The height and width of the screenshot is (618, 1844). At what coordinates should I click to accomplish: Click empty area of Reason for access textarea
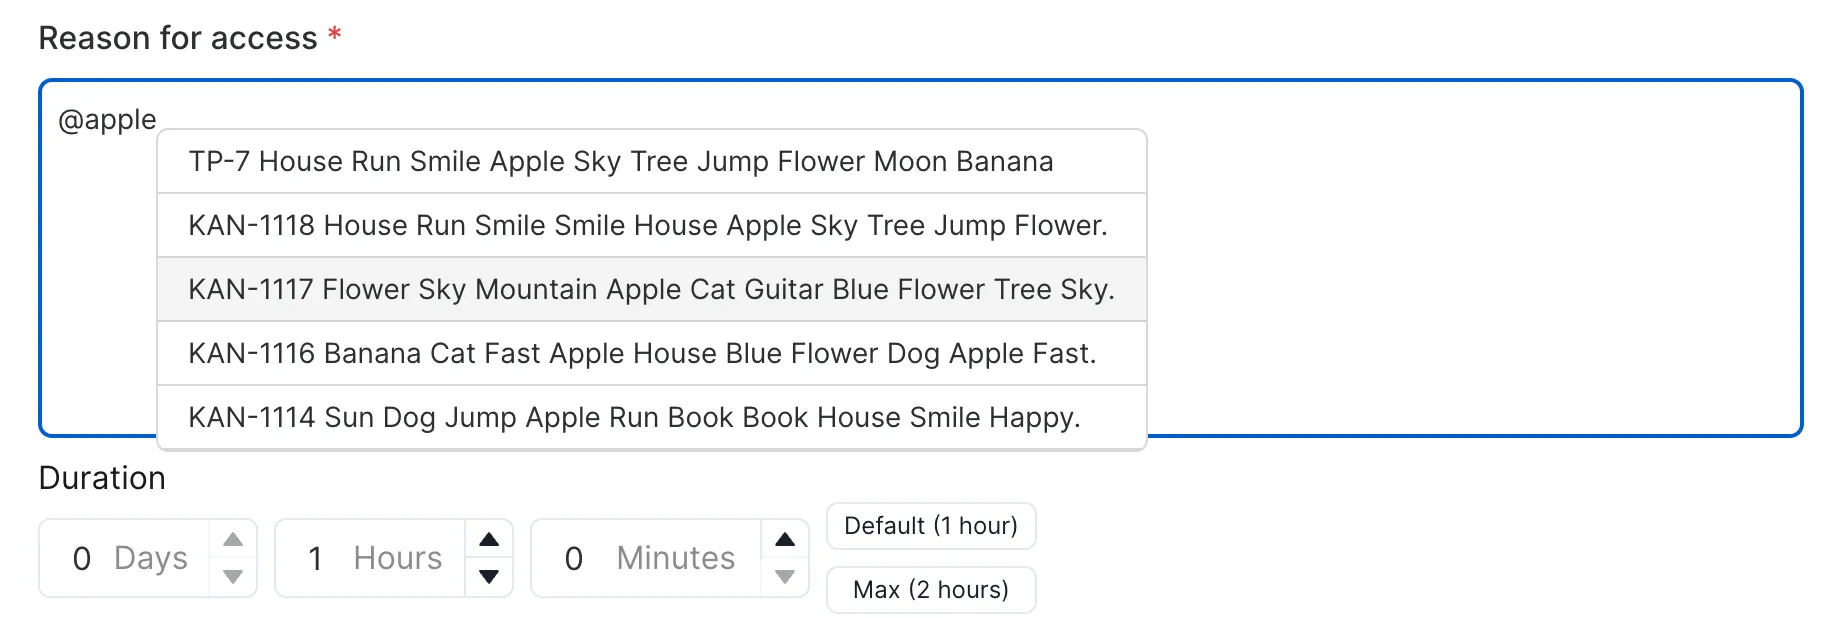[x=1470, y=260]
